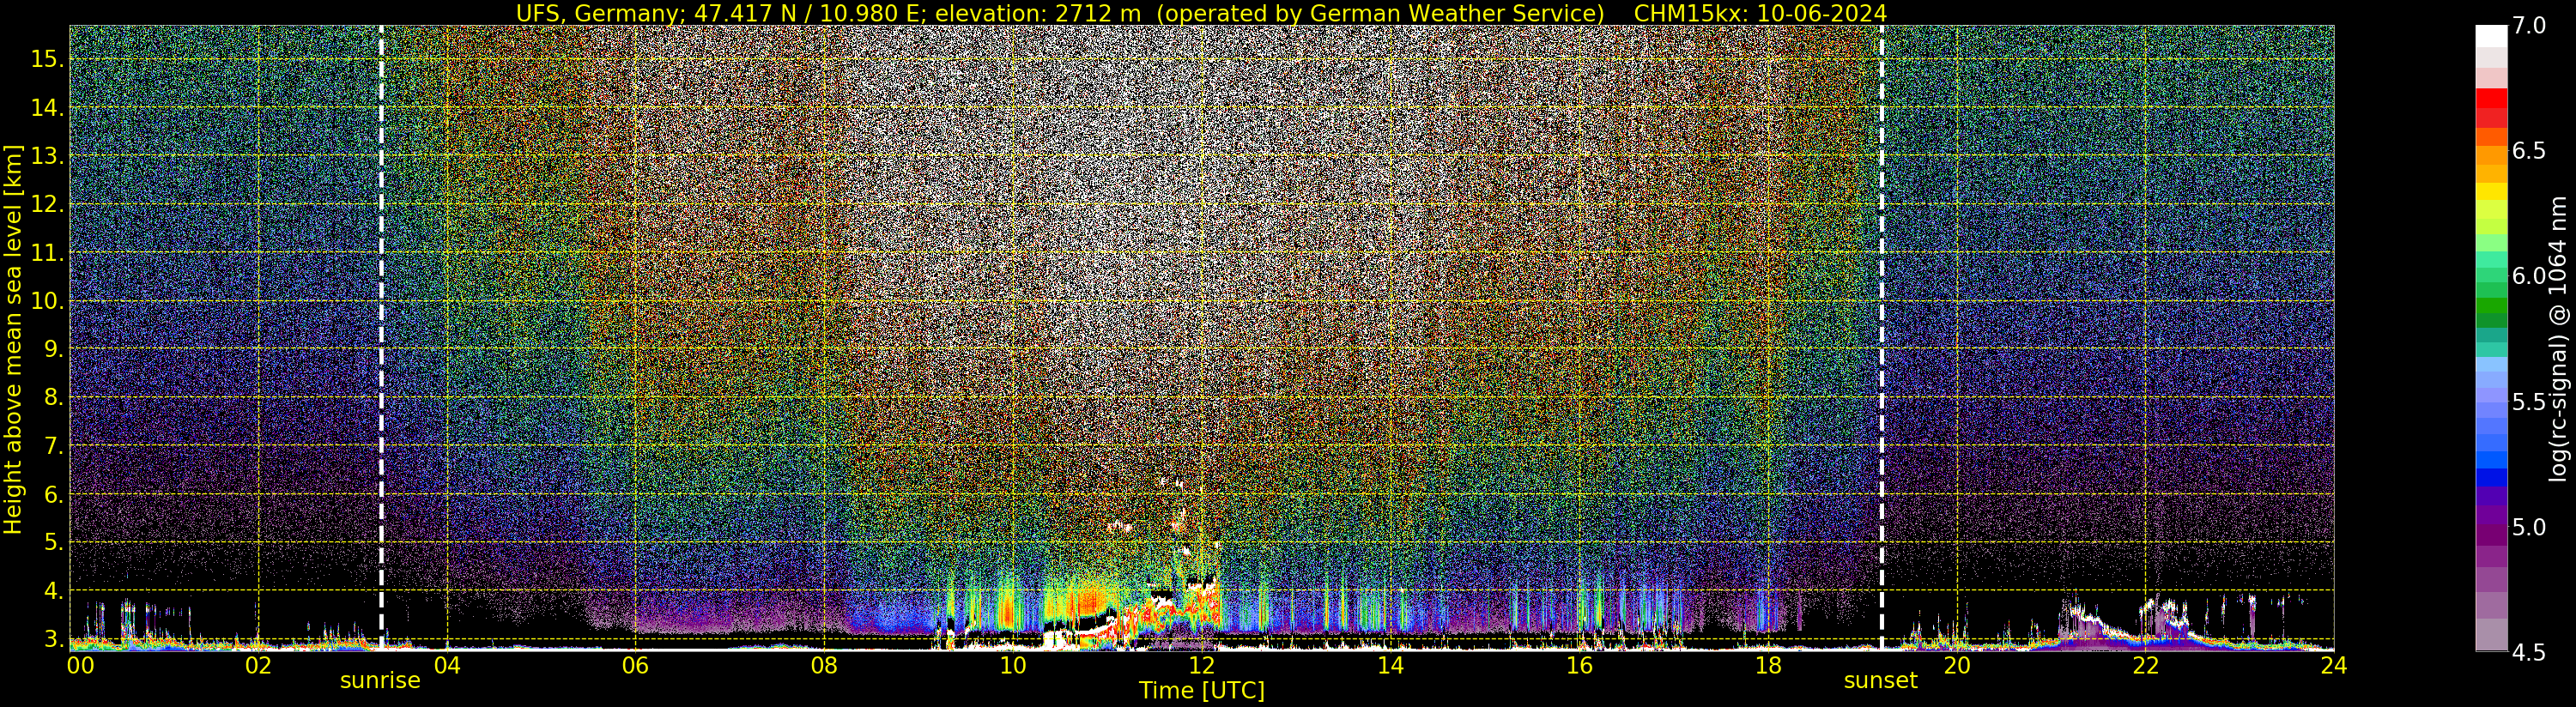Click the colorbar value '5.5'
The width and height of the screenshot is (2576, 707).
[2529, 402]
